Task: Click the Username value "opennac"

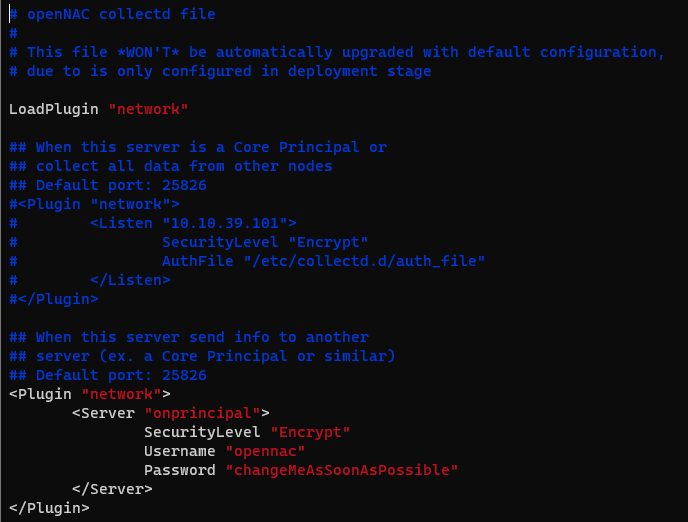Action: coord(265,451)
